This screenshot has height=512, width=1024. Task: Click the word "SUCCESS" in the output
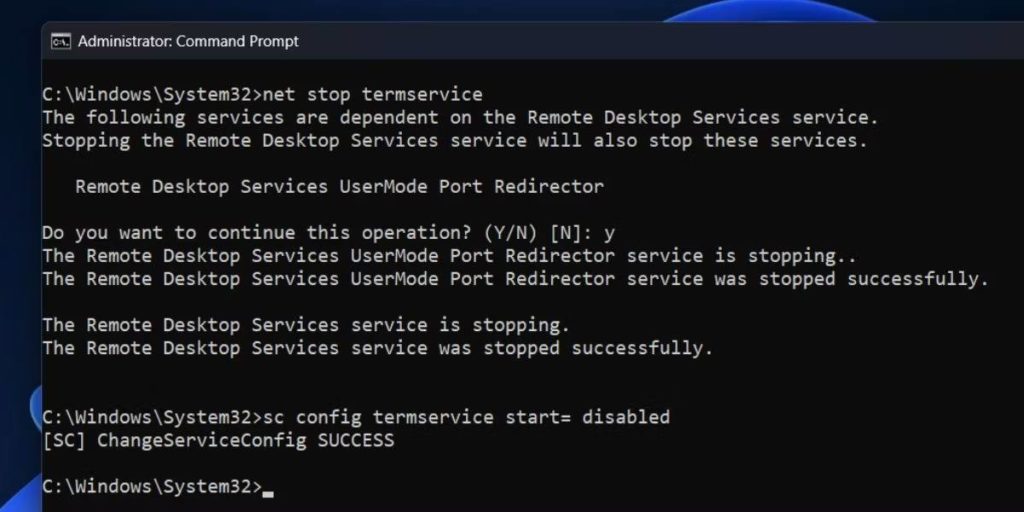click(x=355, y=439)
